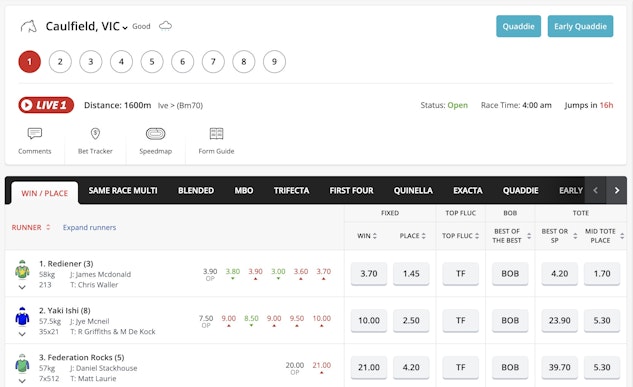Select race 2 circle
This screenshot has width=633, height=387.
pyautogui.click(x=60, y=62)
